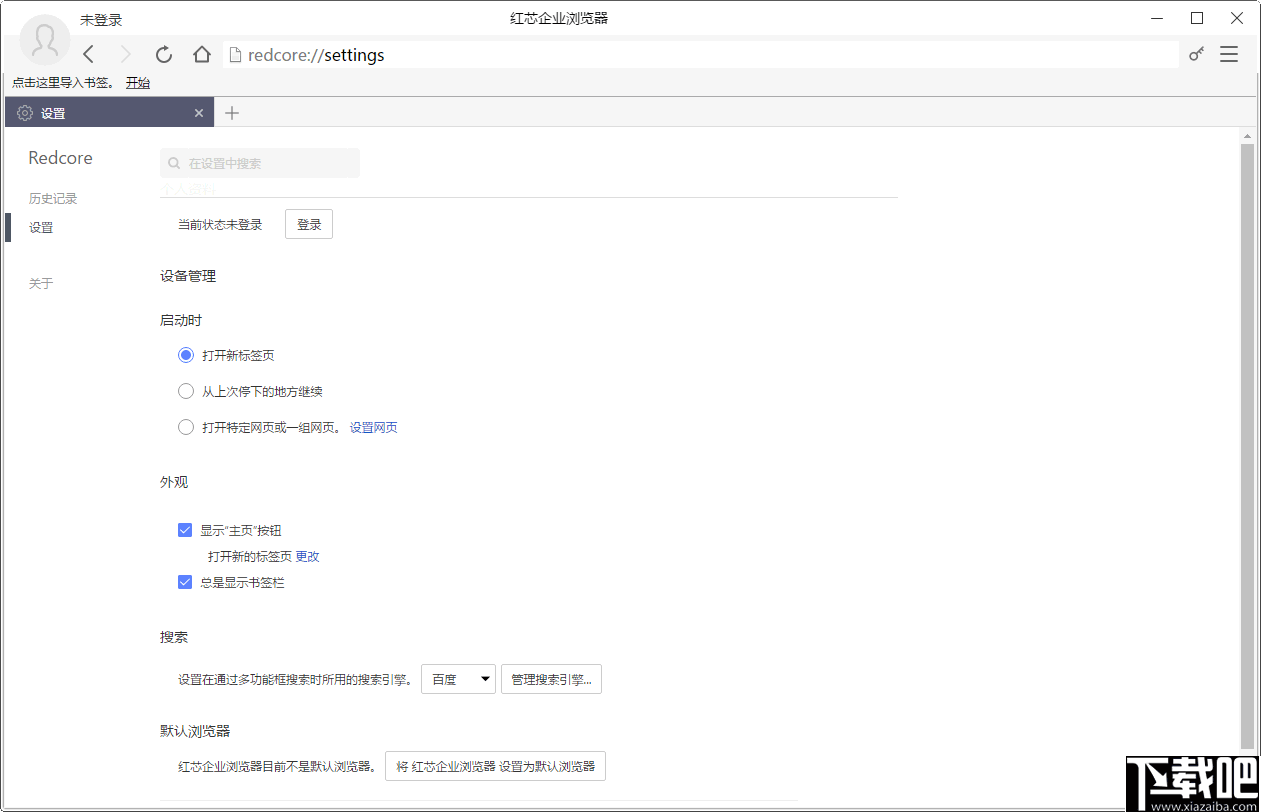The image size is (1261, 812).
Task: Click 设置网页 to set startup pages
Action: 373,427
